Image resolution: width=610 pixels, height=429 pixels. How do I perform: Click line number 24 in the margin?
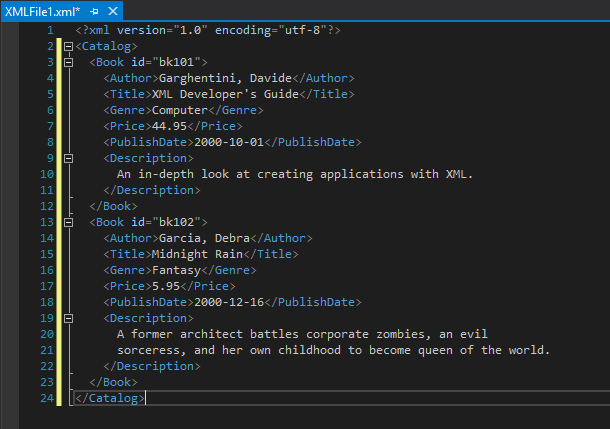(46, 398)
